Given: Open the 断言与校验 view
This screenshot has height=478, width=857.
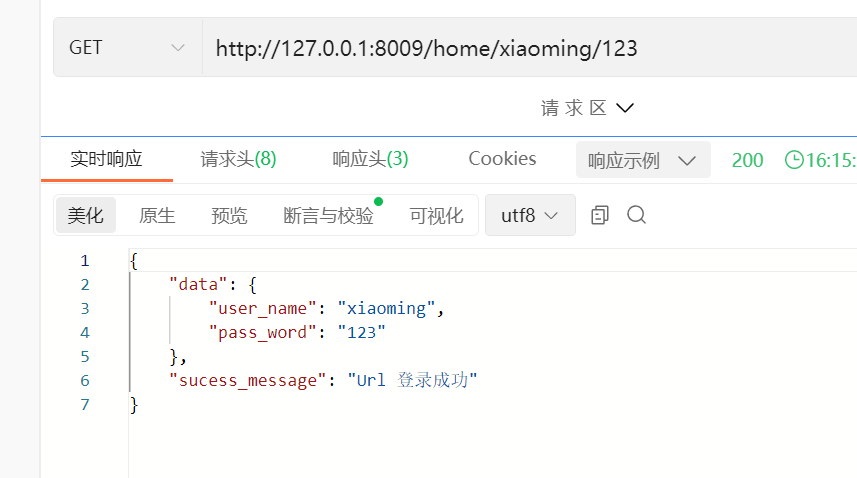Looking at the screenshot, I should [x=328, y=215].
